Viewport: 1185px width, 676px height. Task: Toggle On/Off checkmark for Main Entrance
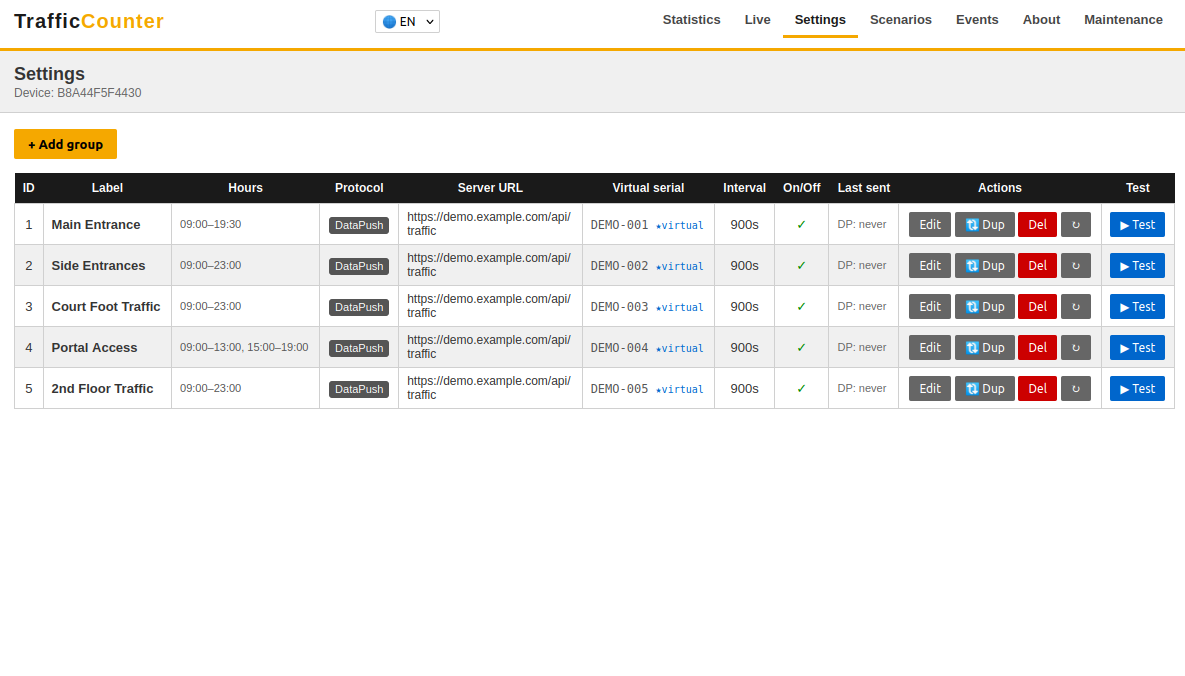[x=801, y=225]
